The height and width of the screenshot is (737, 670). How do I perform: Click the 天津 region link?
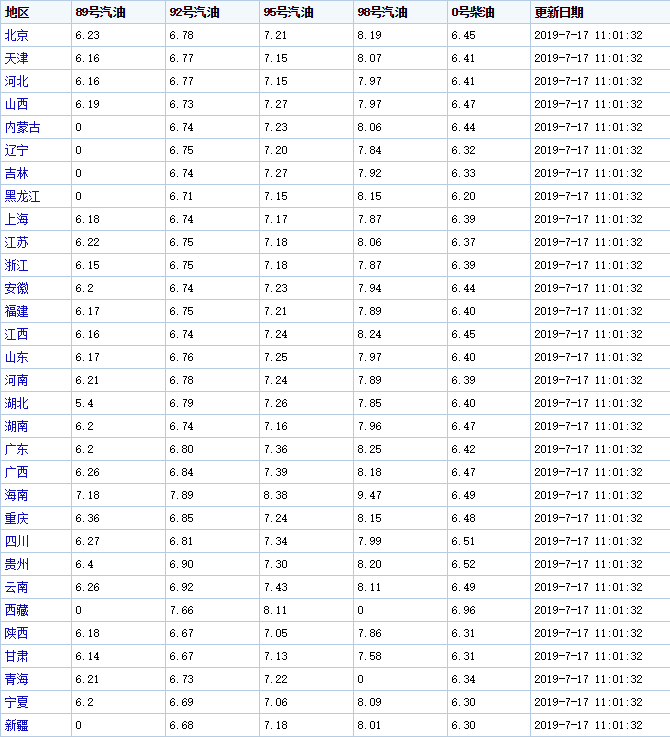[x=17, y=59]
